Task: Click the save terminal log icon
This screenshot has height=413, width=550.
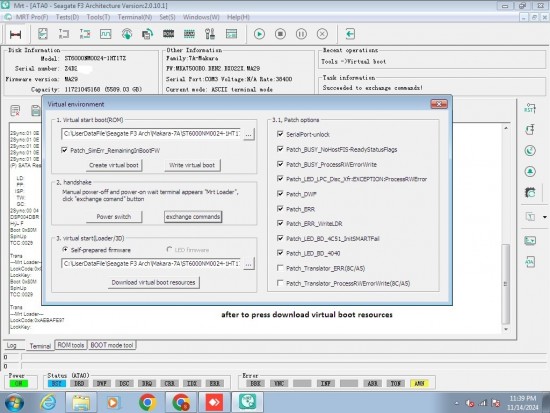Action: [x=36, y=111]
